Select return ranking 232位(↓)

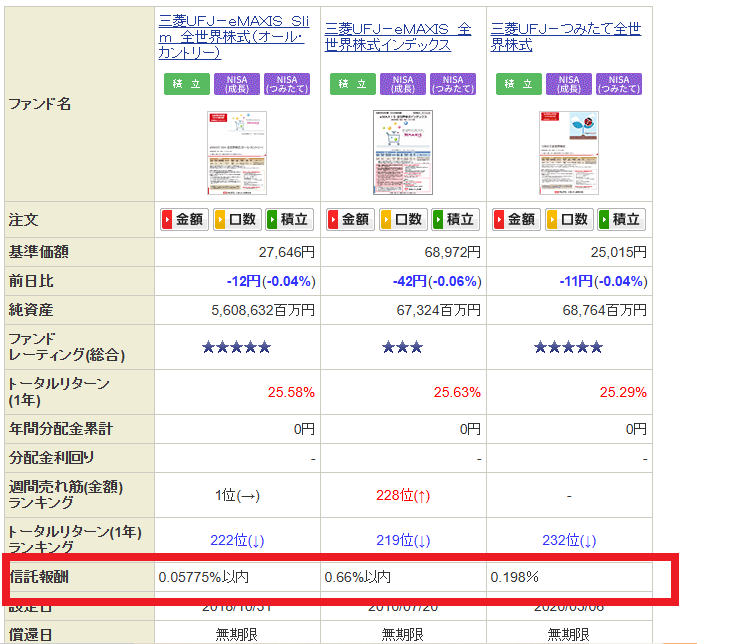(569, 540)
